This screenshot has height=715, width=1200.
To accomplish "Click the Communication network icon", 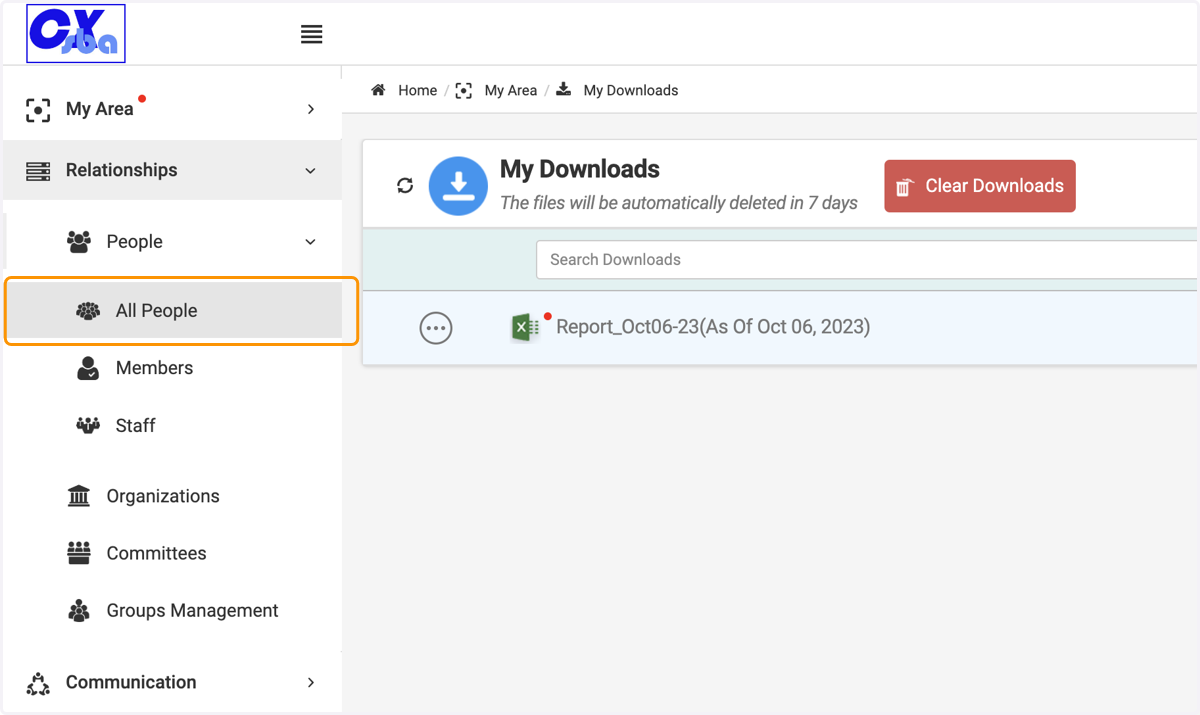I will click(x=38, y=683).
